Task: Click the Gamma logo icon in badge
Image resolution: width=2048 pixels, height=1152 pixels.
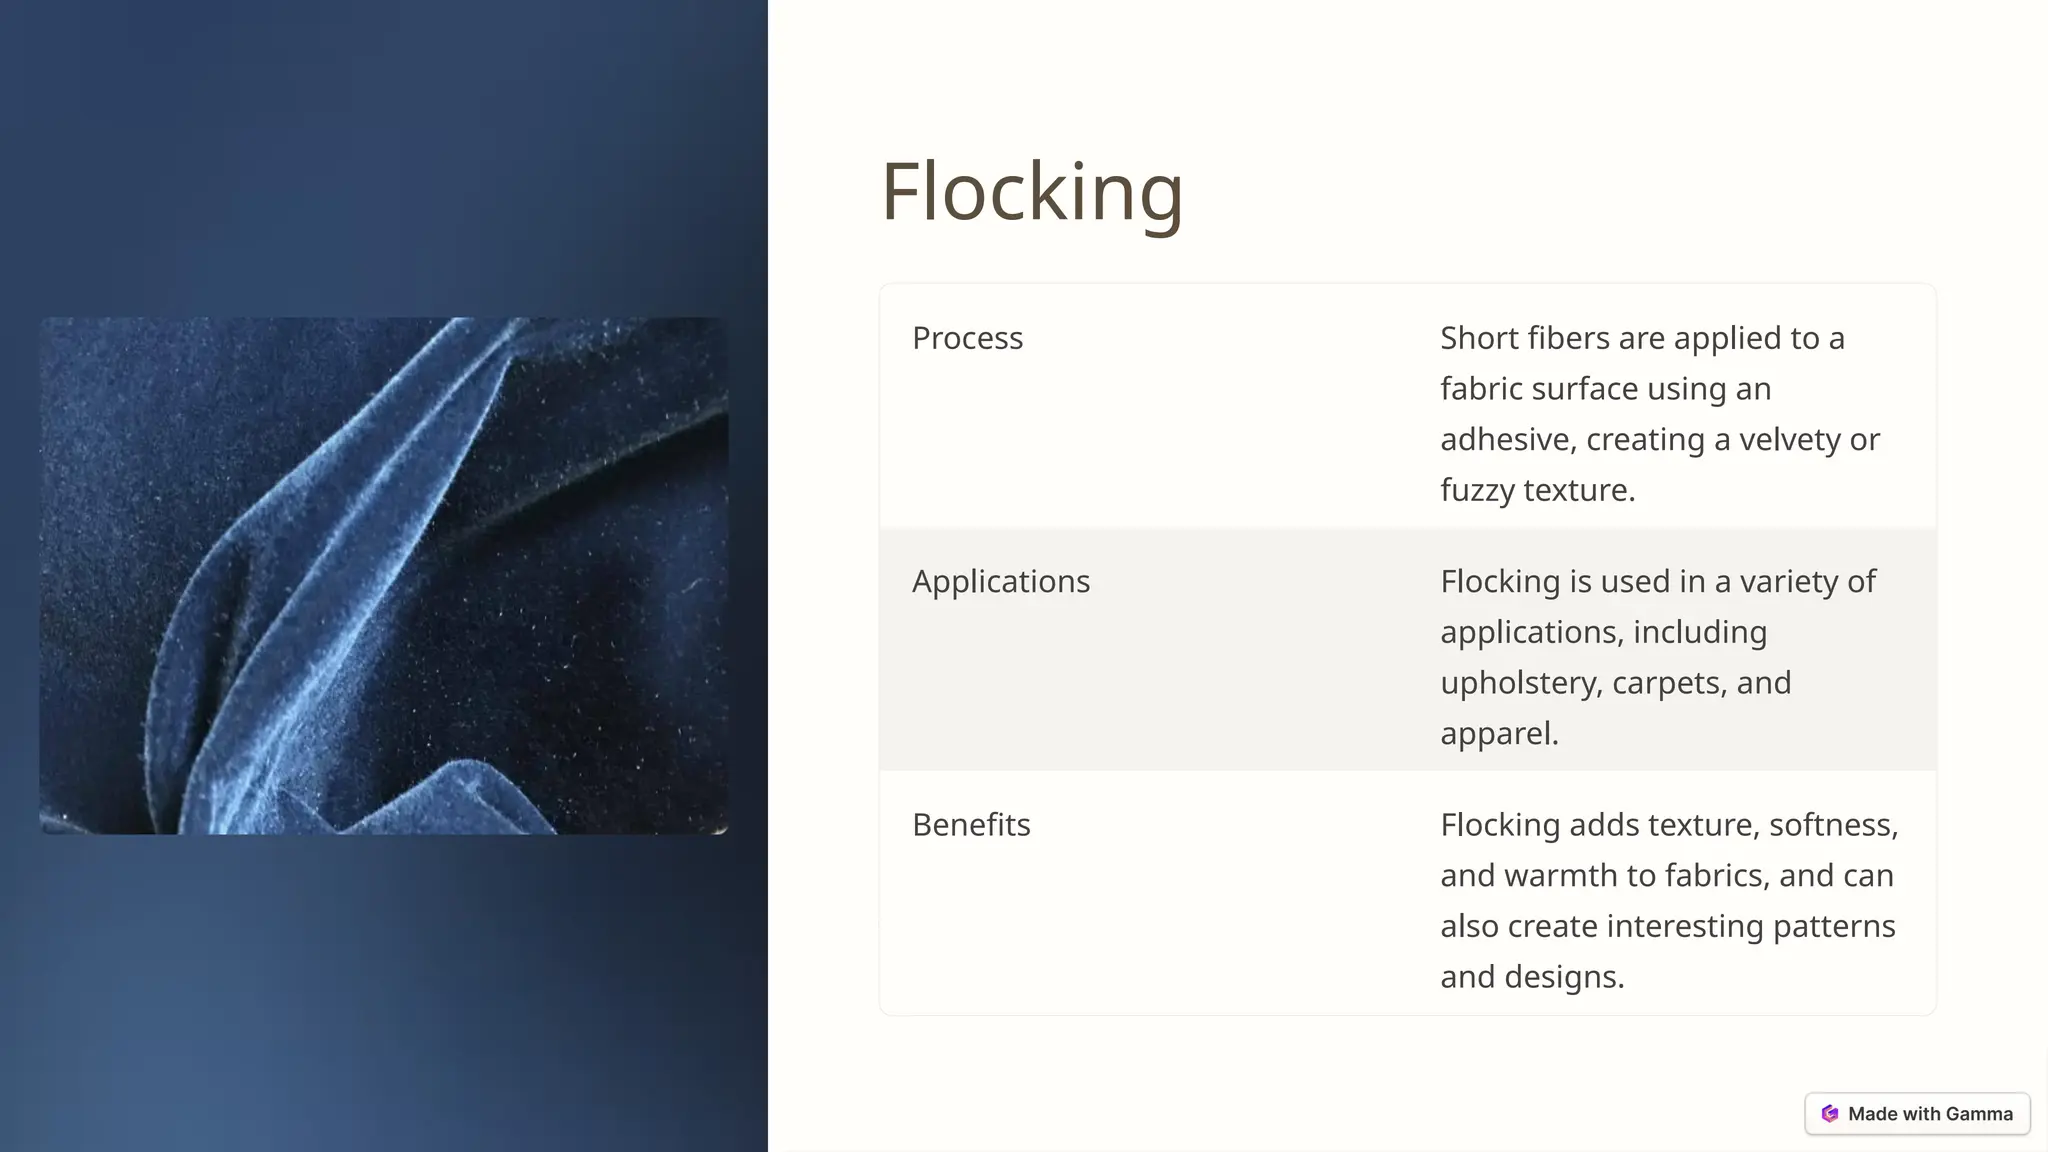Action: pos(1830,1114)
